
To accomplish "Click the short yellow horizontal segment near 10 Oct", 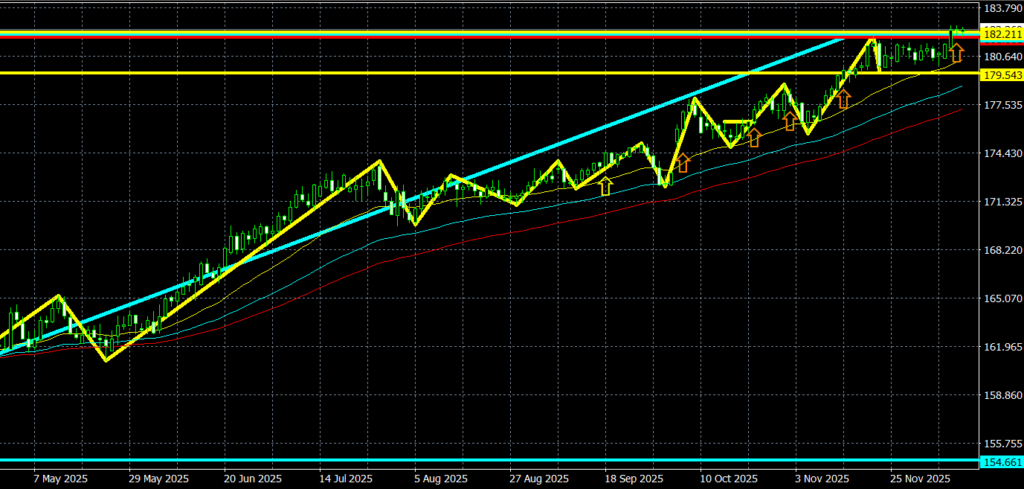I will [737, 122].
